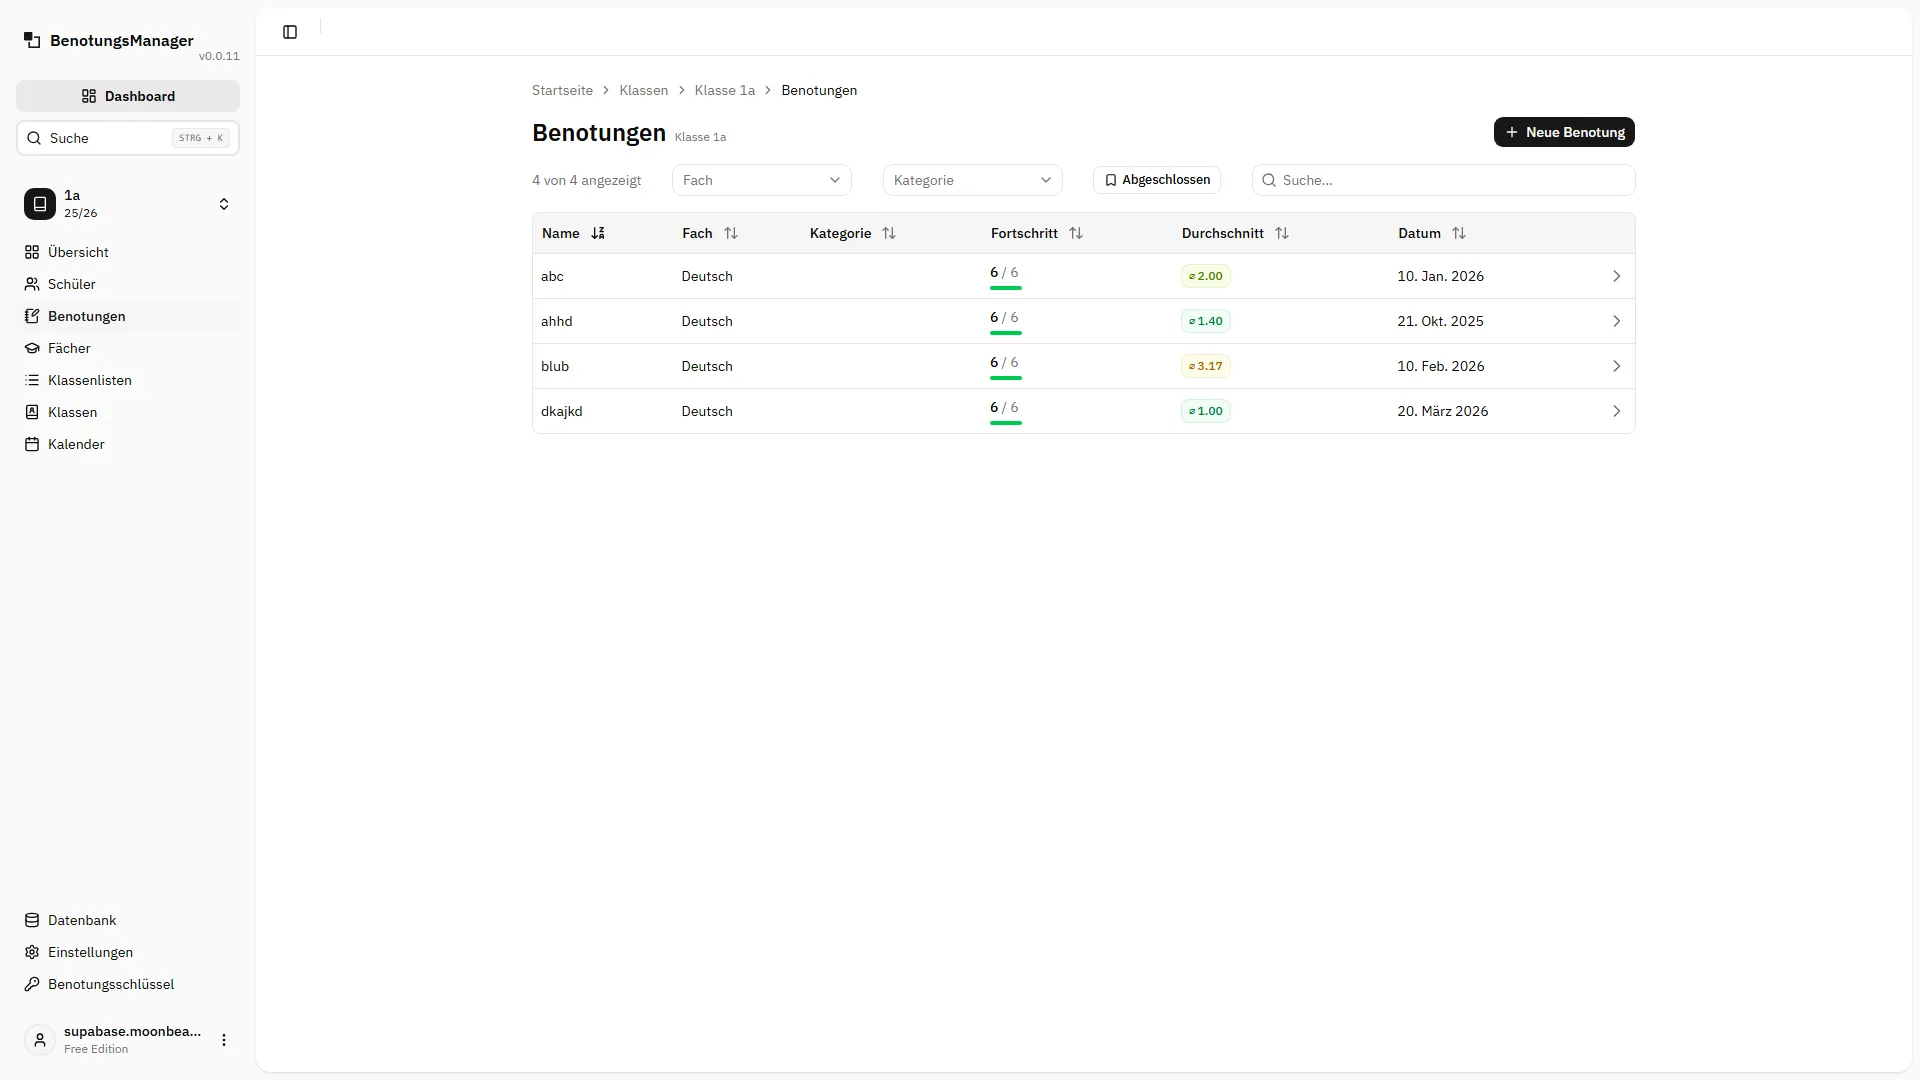Expand the class switcher chevron
Screen dimensions: 1920x1080
224,204
